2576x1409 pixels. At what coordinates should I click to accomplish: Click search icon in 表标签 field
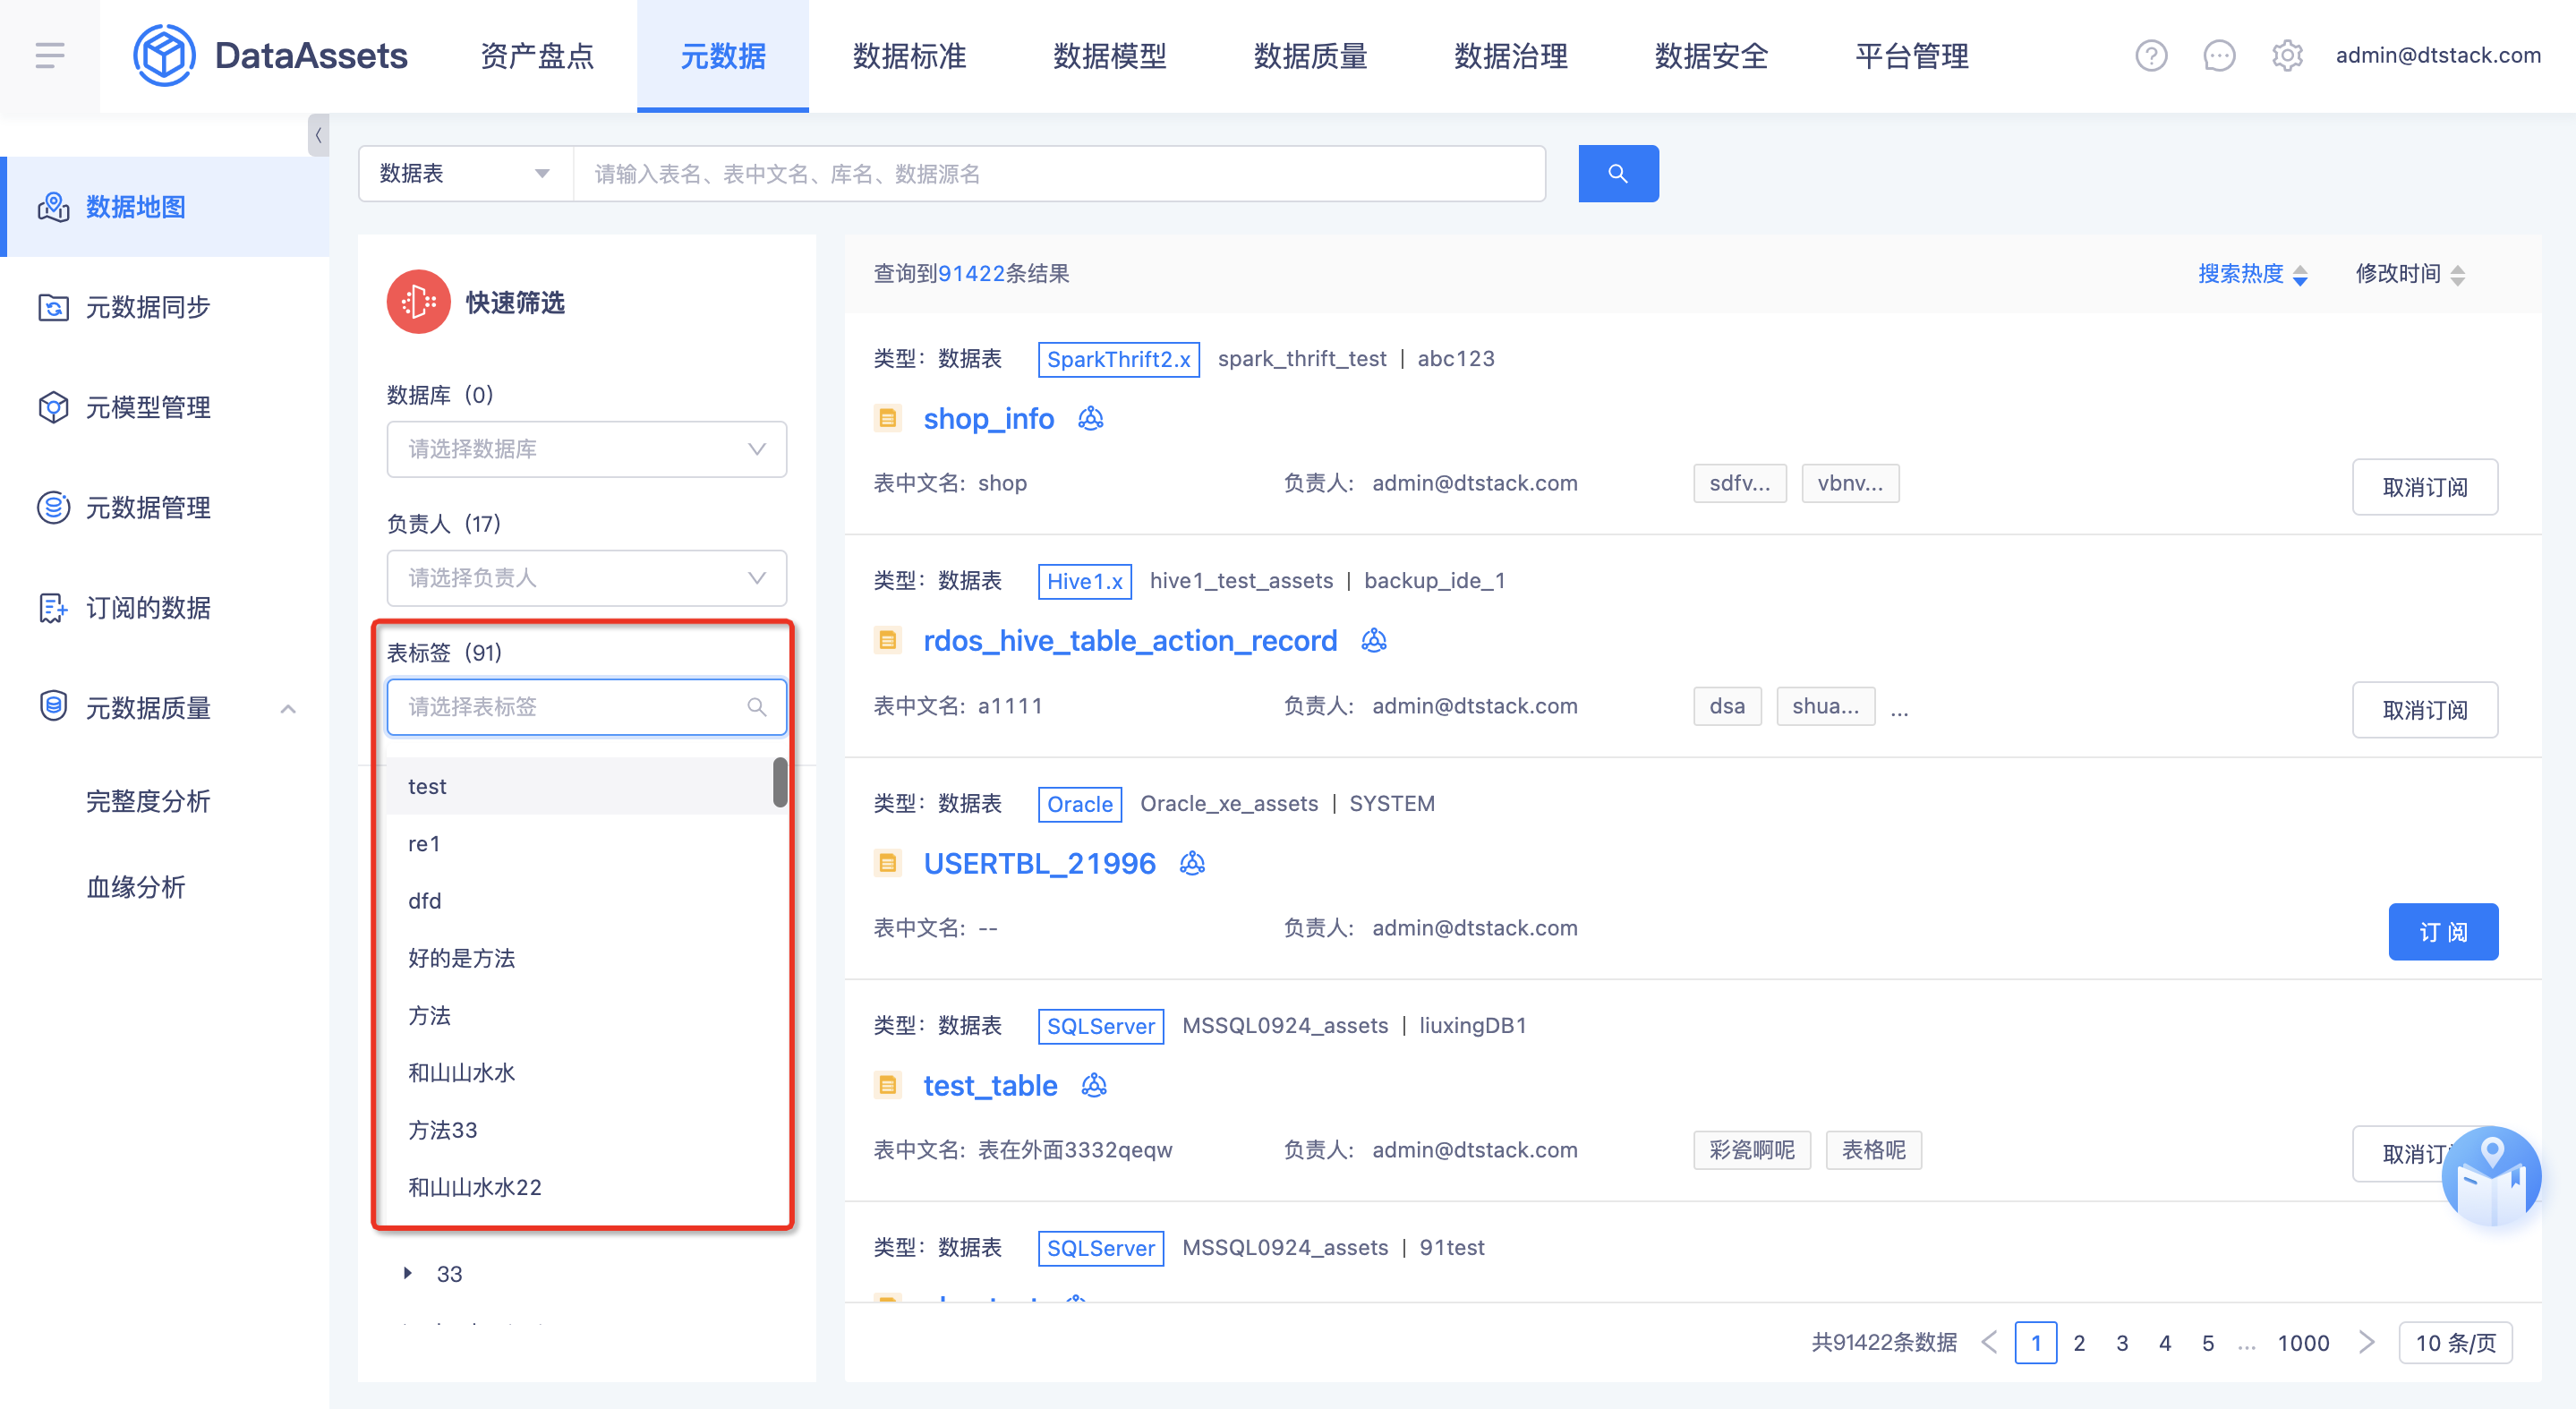757,707
